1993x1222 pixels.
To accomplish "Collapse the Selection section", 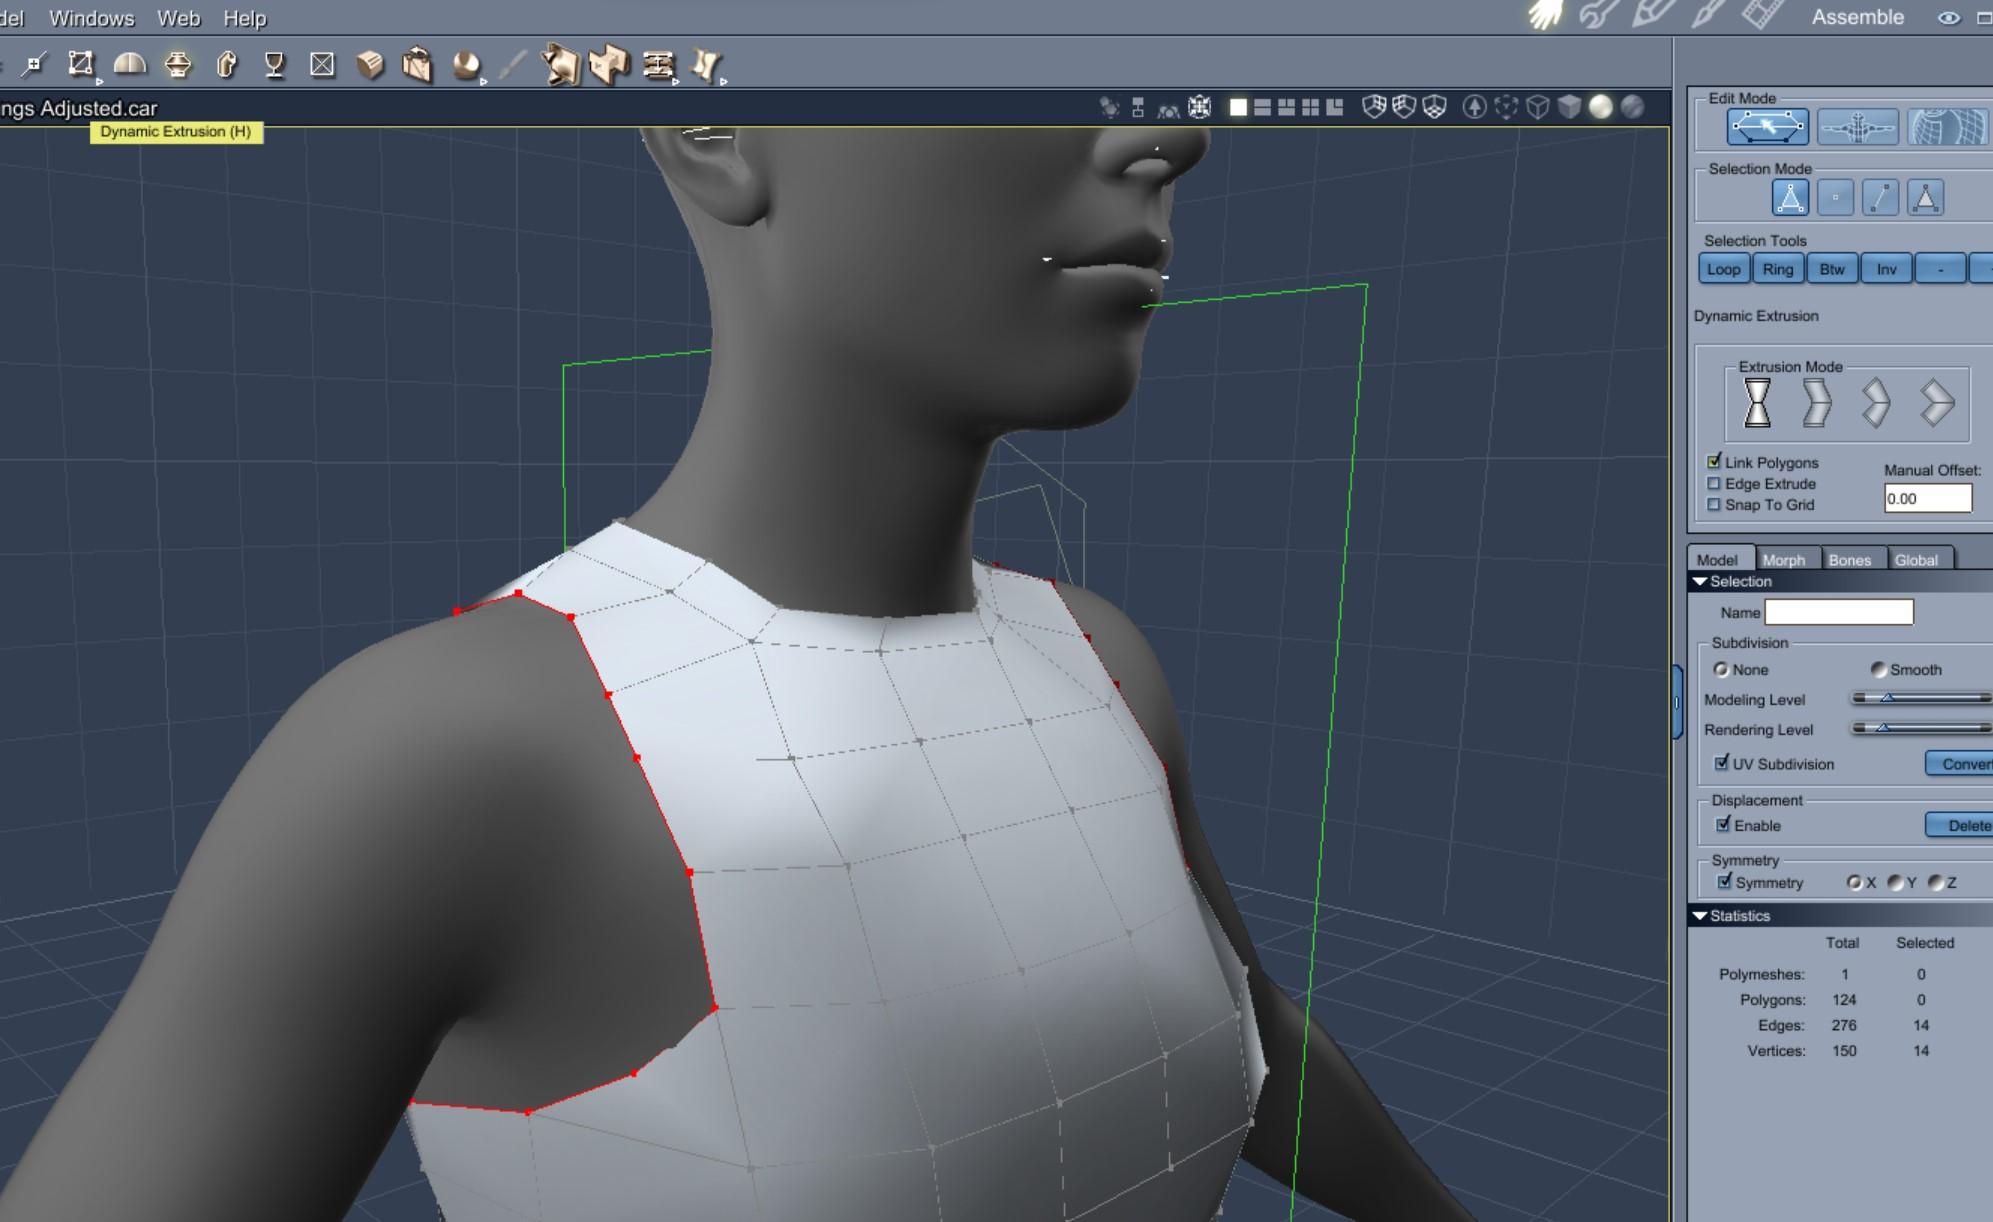I will point(1699,581).
